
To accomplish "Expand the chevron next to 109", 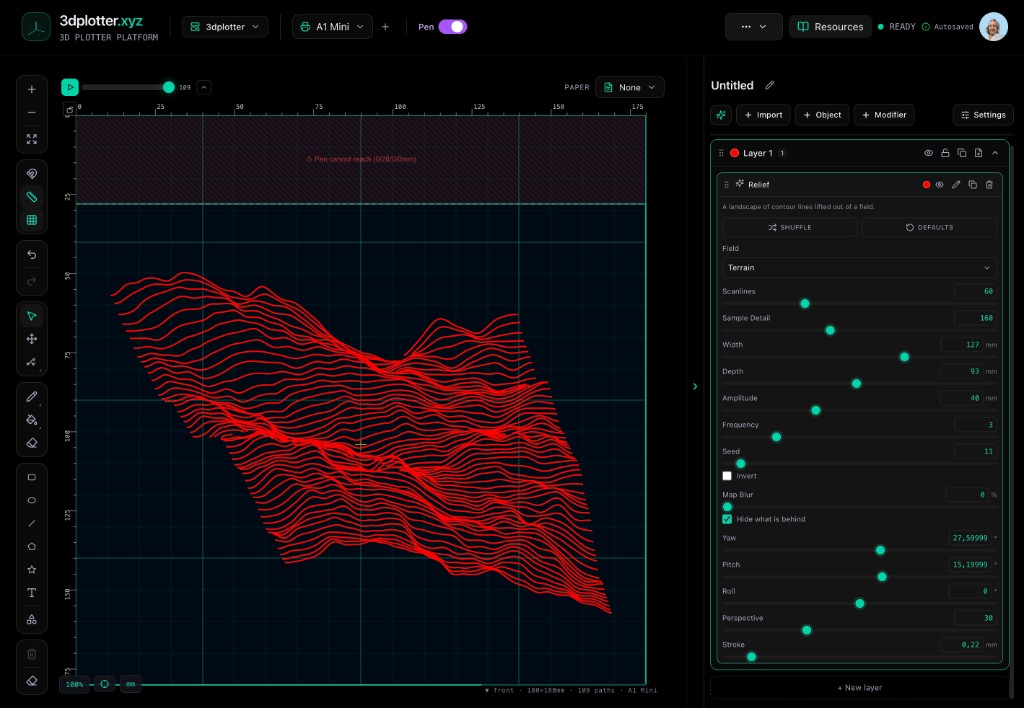I will point(204,88).
